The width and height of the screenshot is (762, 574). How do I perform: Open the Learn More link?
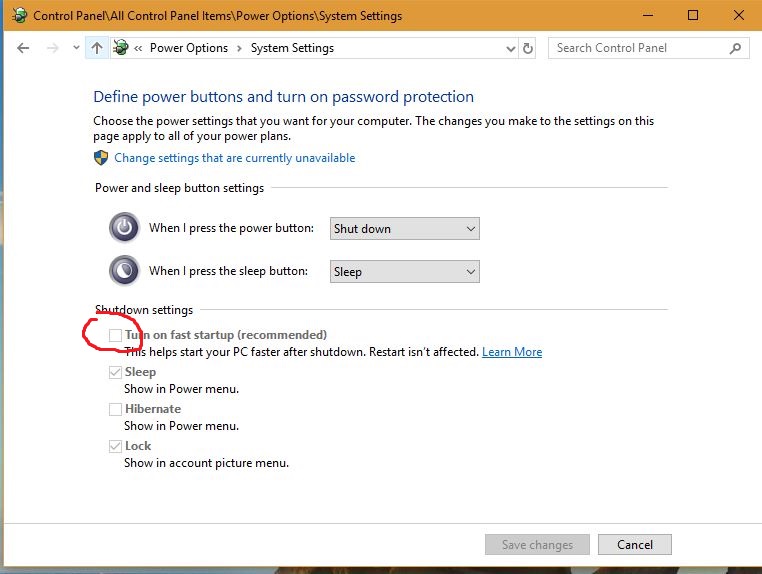point(512,352)
